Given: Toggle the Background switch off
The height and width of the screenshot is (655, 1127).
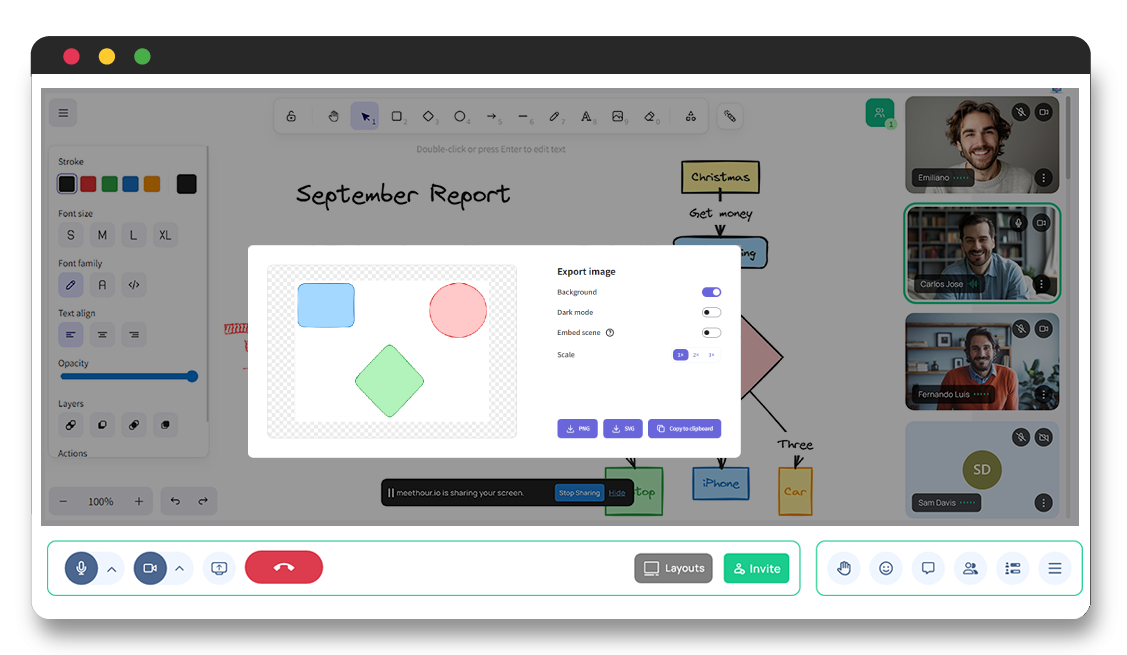Looking at the screenshot, I should click(x=711, y=292).
